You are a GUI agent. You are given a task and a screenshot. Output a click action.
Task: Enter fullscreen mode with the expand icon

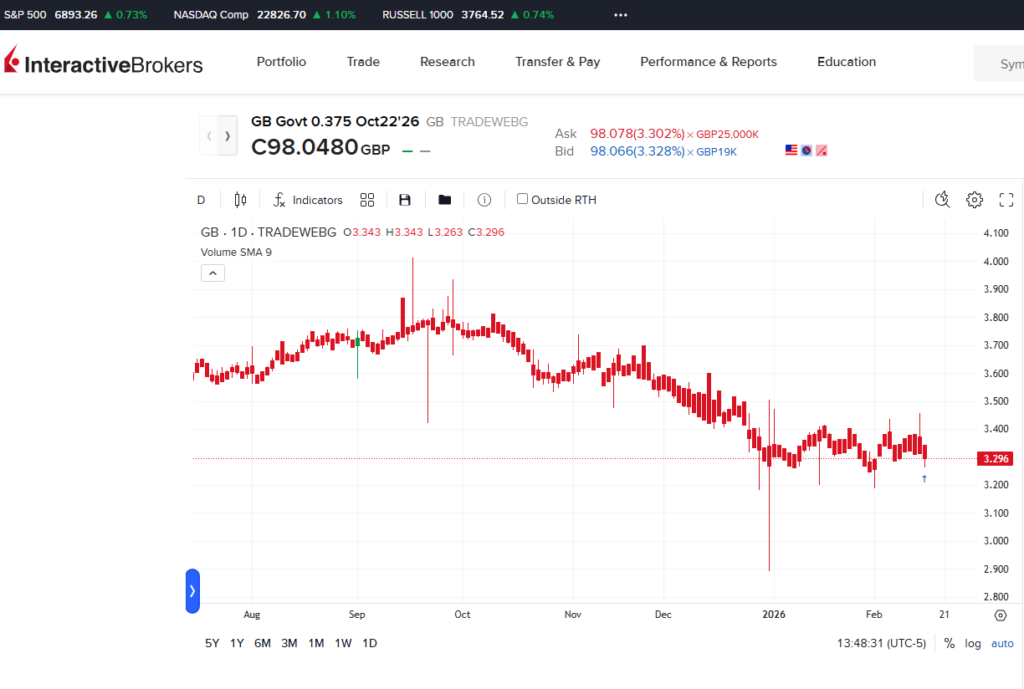point(1006,200)
